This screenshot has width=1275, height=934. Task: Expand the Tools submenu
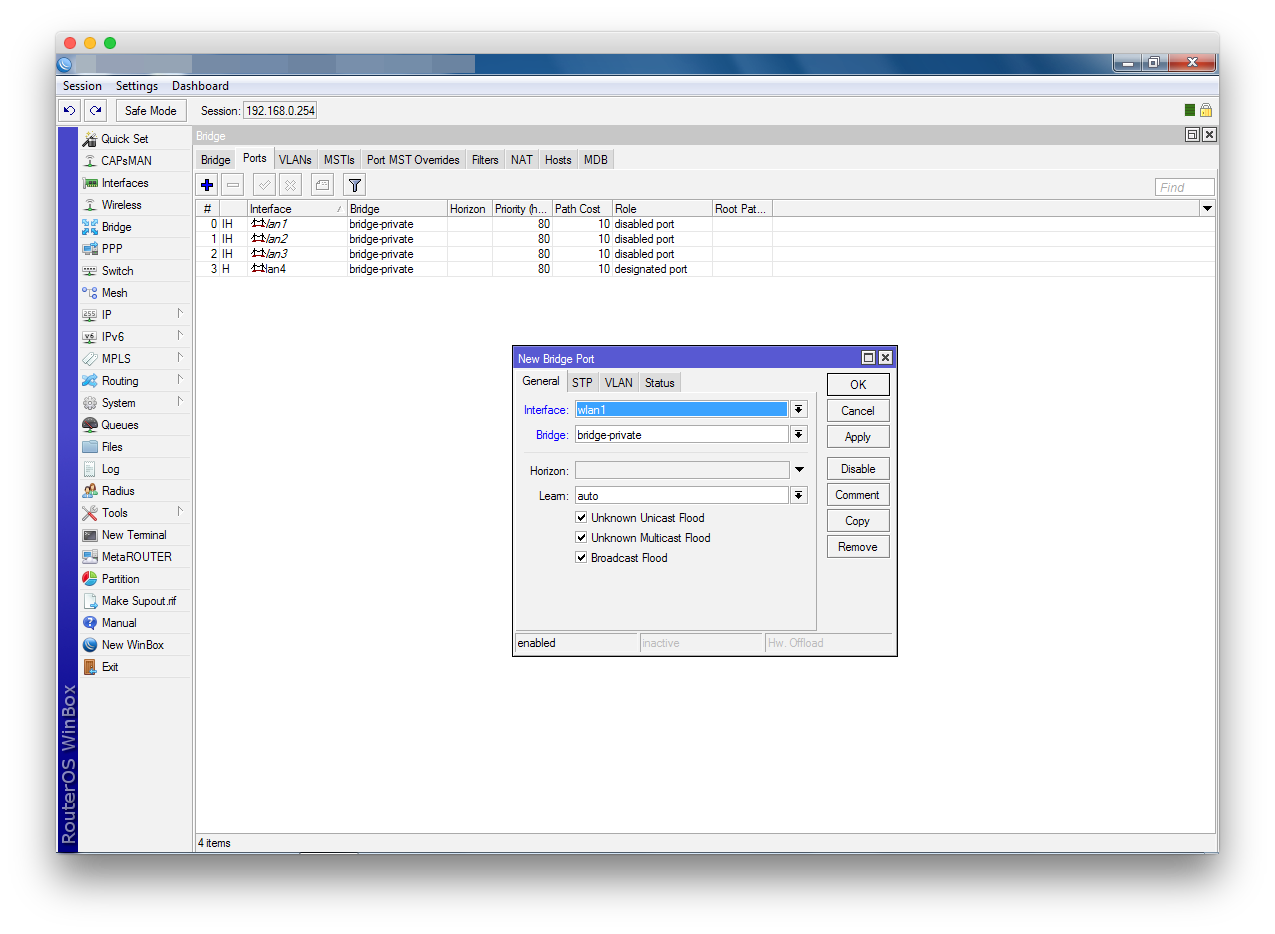pos(180,513)
